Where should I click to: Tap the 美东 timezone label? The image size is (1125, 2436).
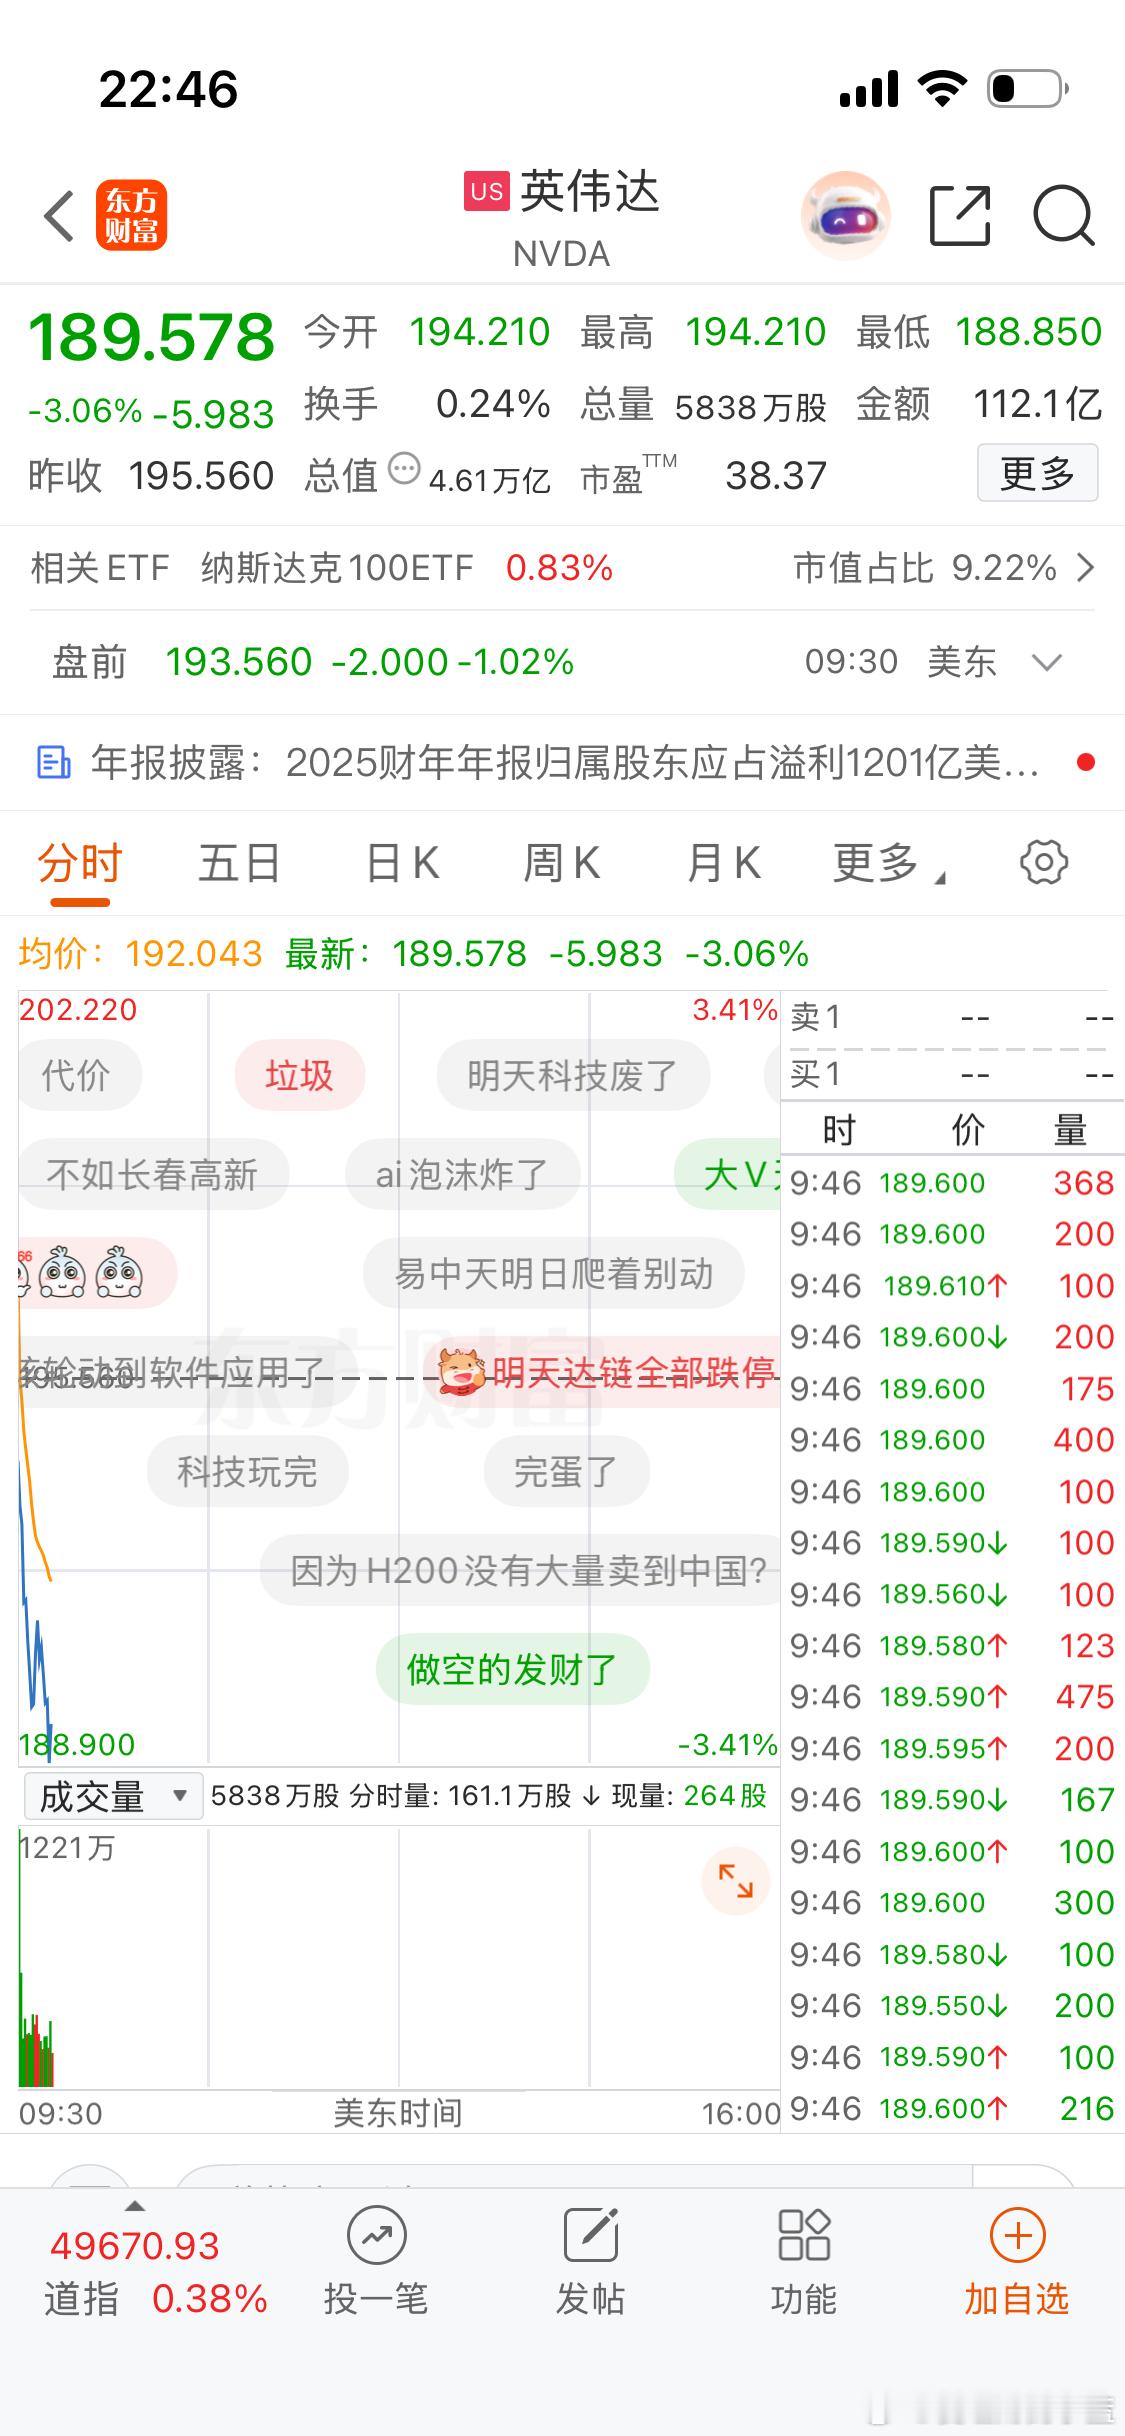point(962,662)
